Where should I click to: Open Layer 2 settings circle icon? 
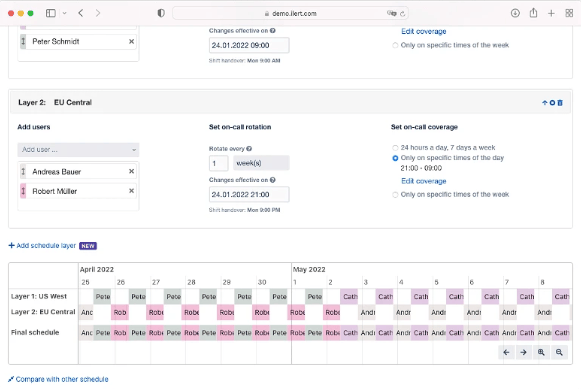[552, 103]
